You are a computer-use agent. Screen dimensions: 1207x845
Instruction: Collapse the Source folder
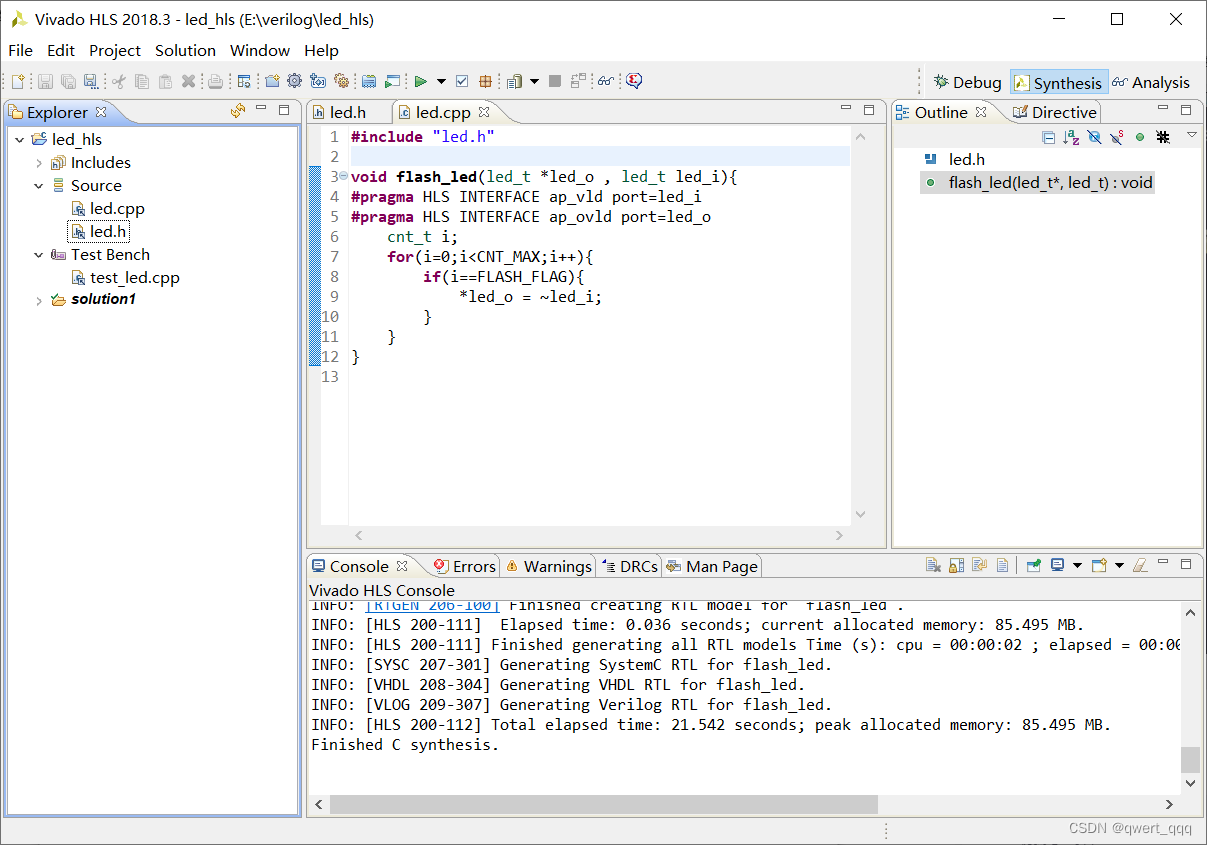click(39, 186)
